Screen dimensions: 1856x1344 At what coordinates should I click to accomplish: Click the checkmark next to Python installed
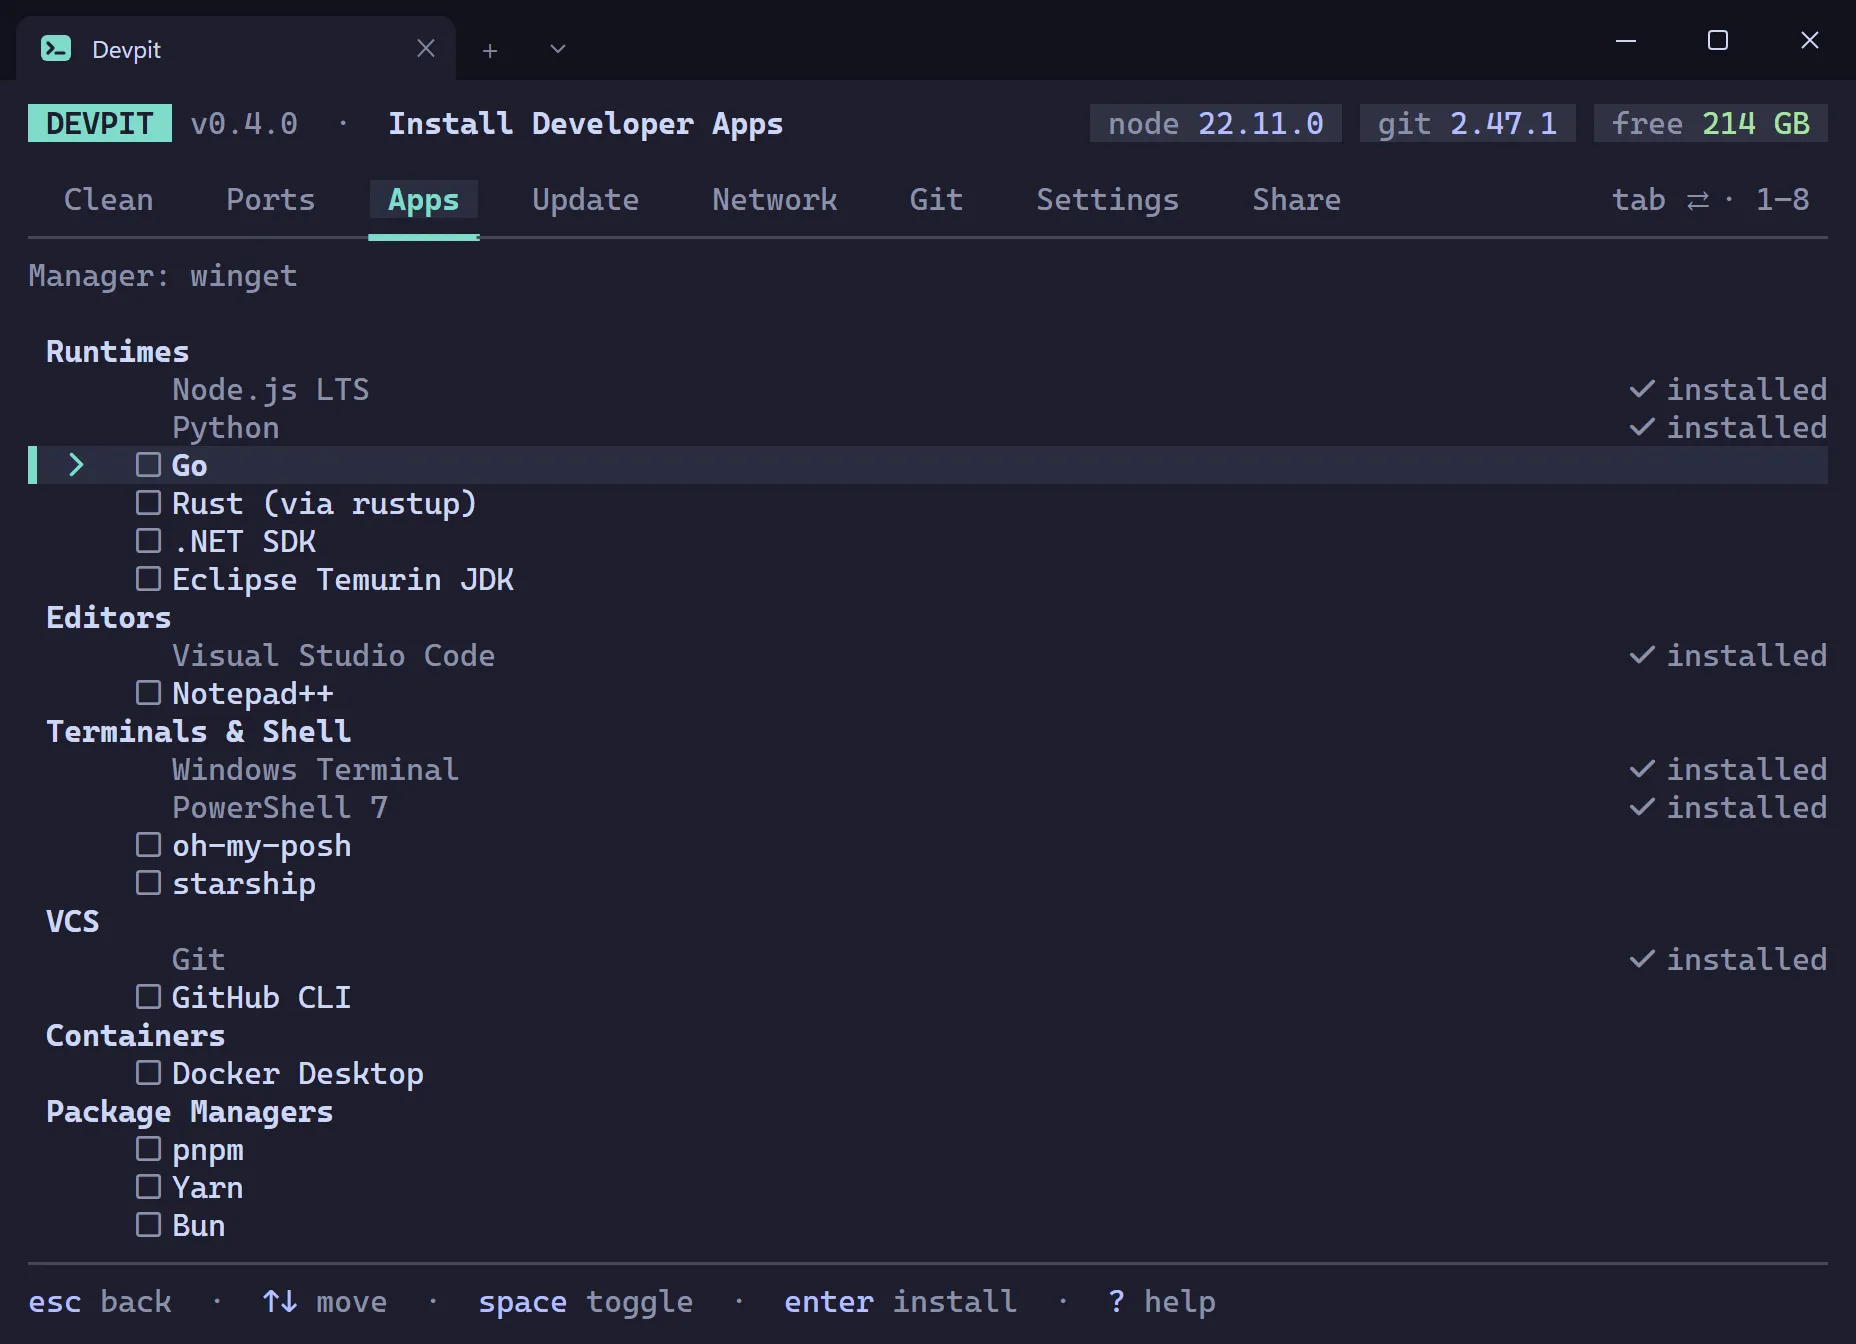click(1642, 427)
